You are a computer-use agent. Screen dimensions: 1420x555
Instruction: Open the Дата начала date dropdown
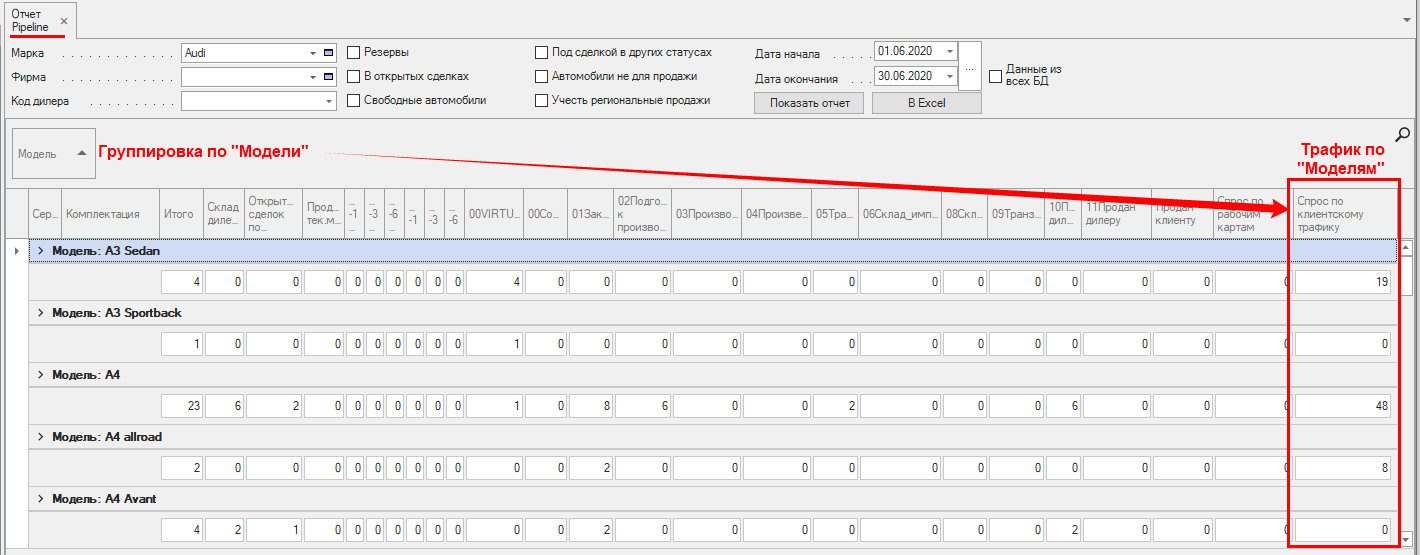click(948, 51)
